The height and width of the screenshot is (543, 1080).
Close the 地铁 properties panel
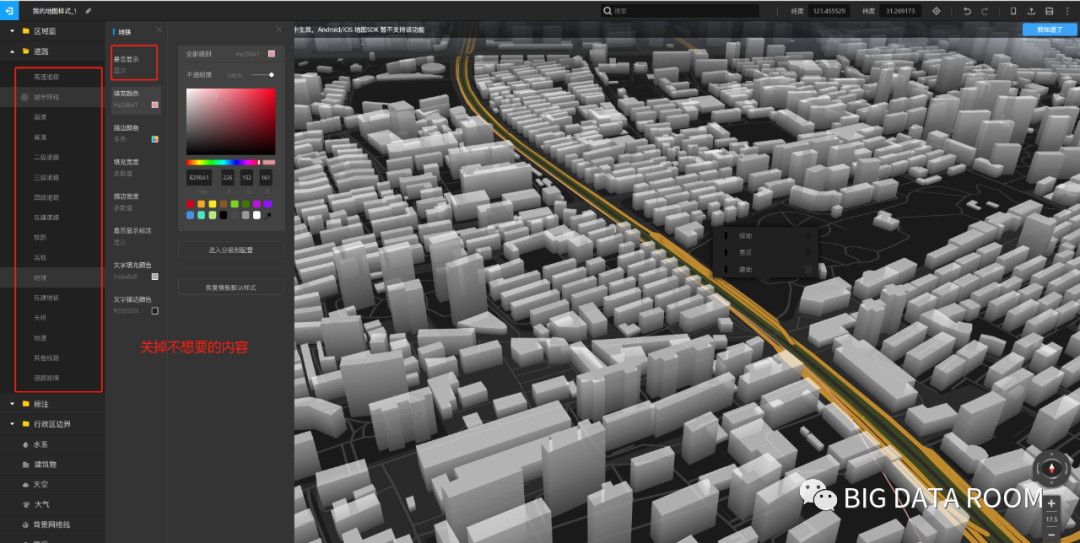click(159, 29)
